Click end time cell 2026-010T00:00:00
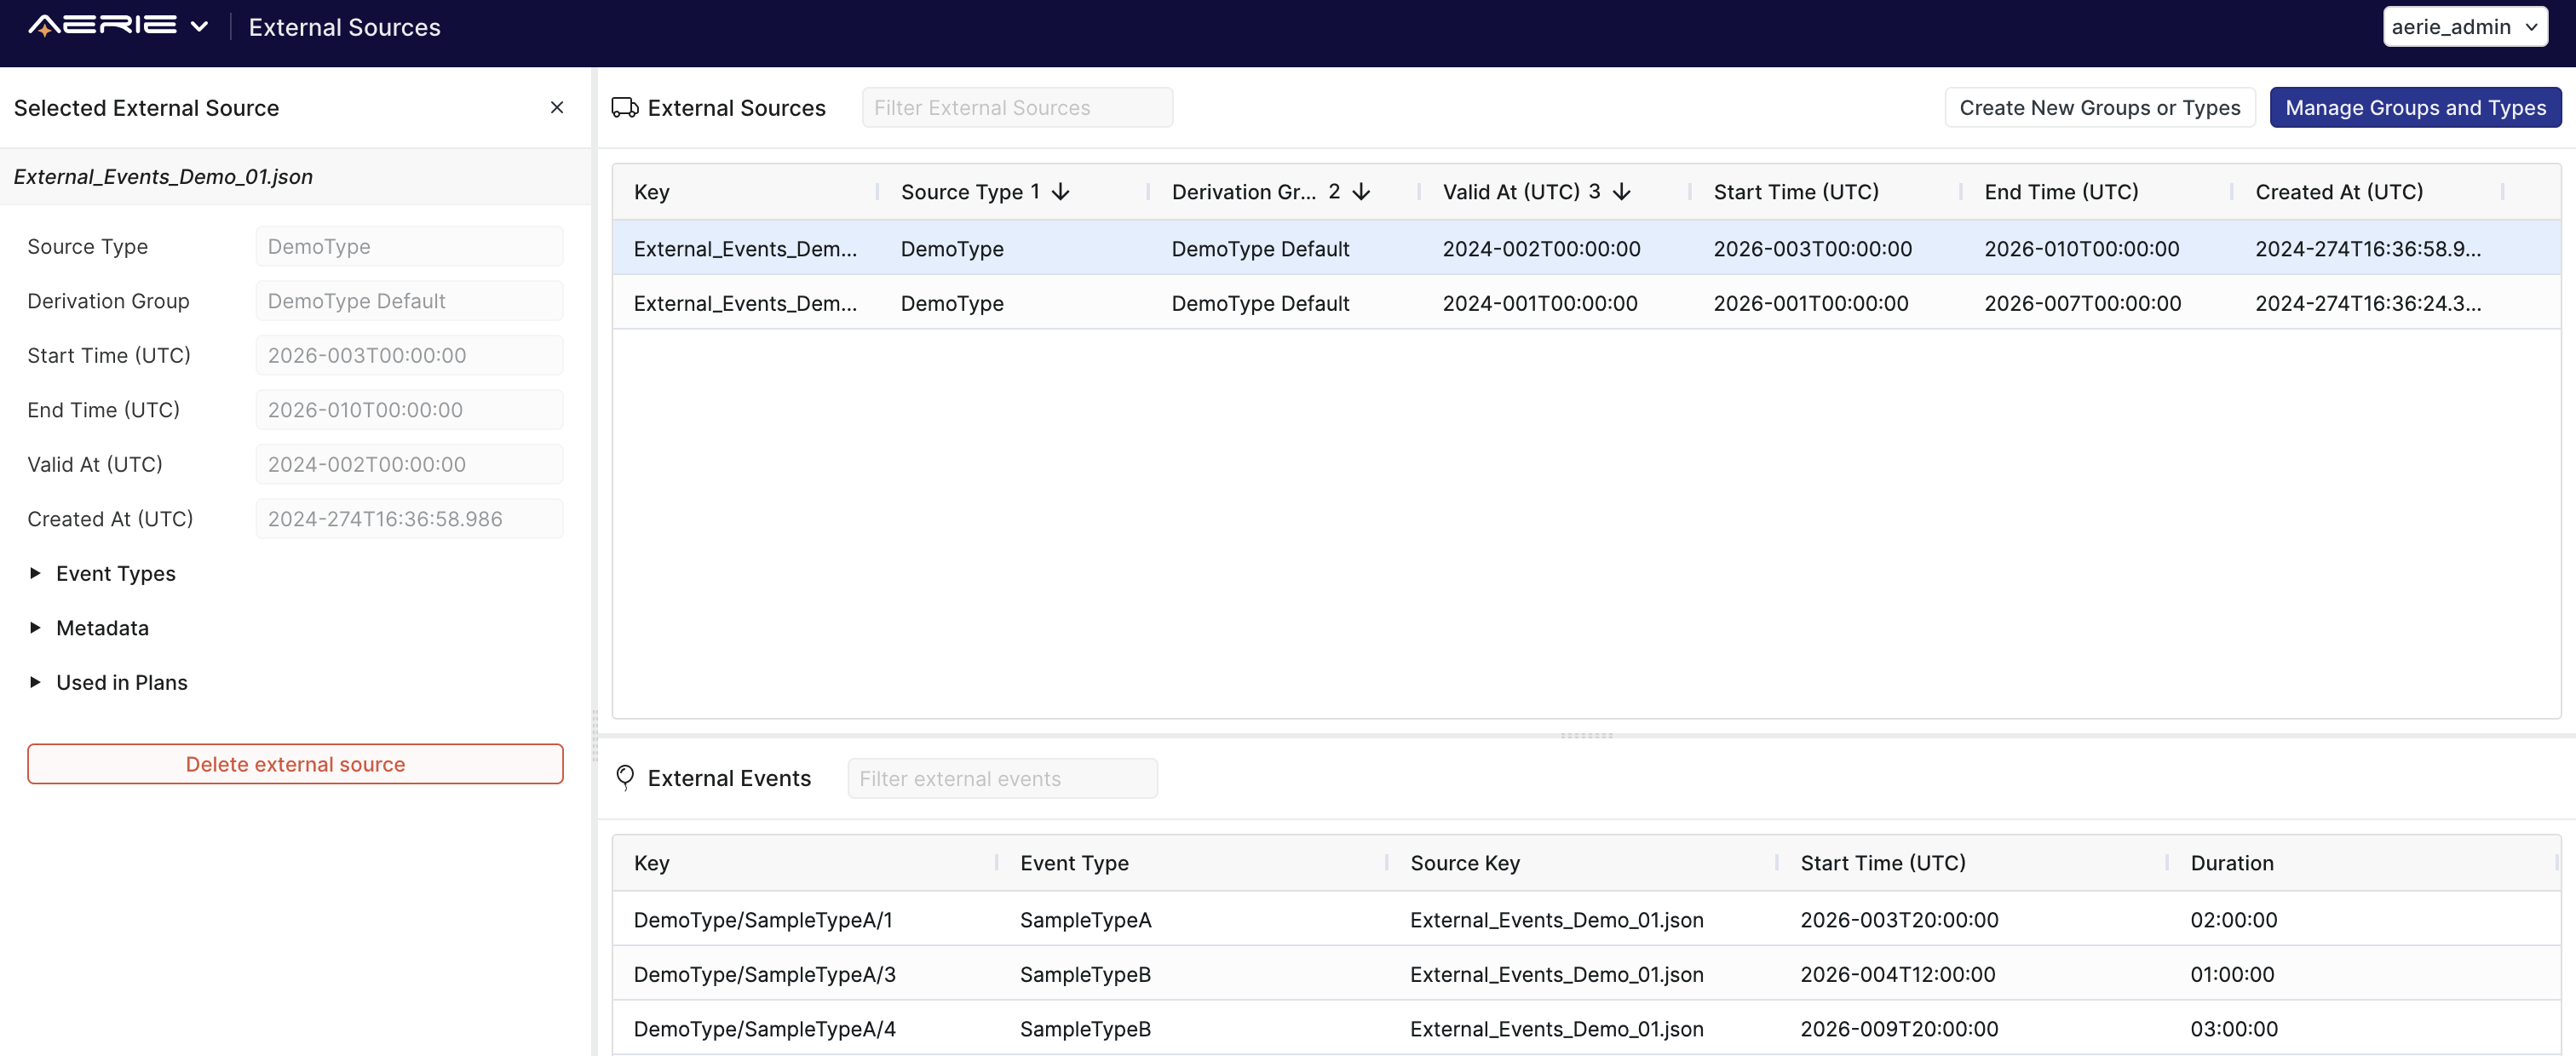The image size is (2576, 1056). (x=2081, y=248)
